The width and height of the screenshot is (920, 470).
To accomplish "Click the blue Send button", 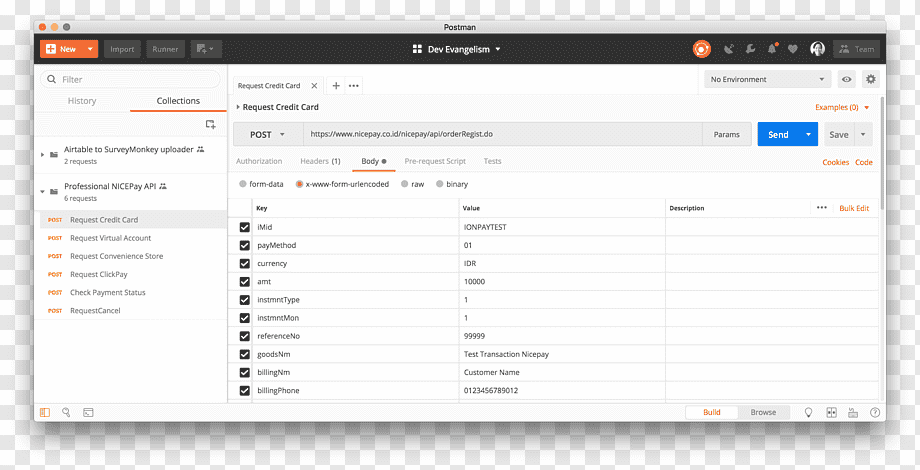I will coord(778,134).
